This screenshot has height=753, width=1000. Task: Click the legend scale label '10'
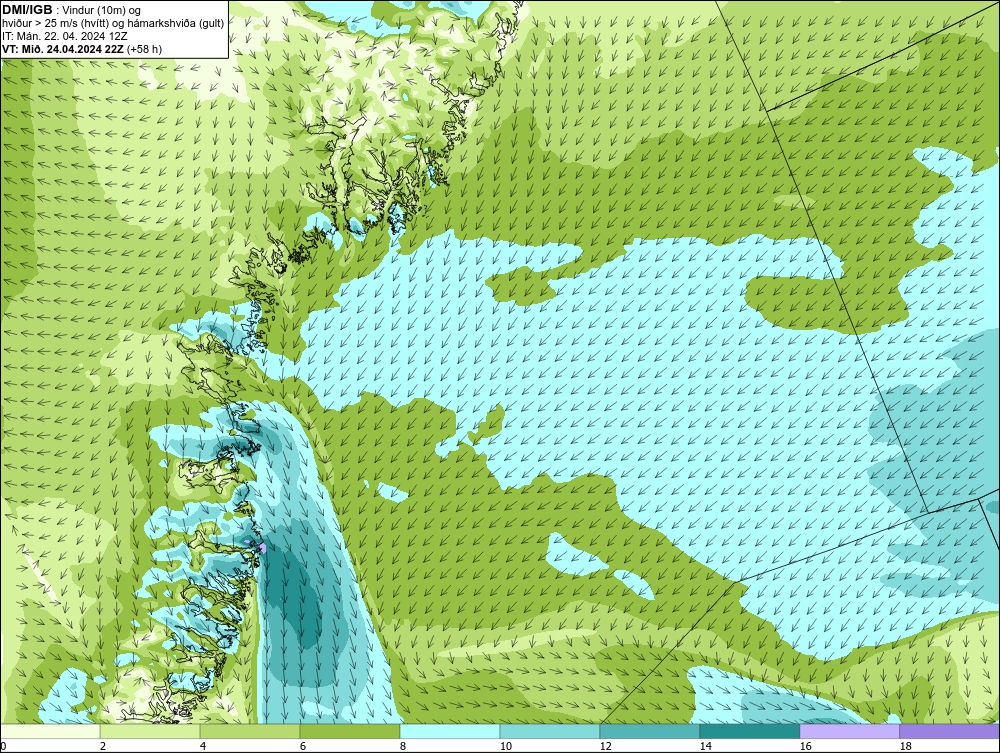point(505,746)
